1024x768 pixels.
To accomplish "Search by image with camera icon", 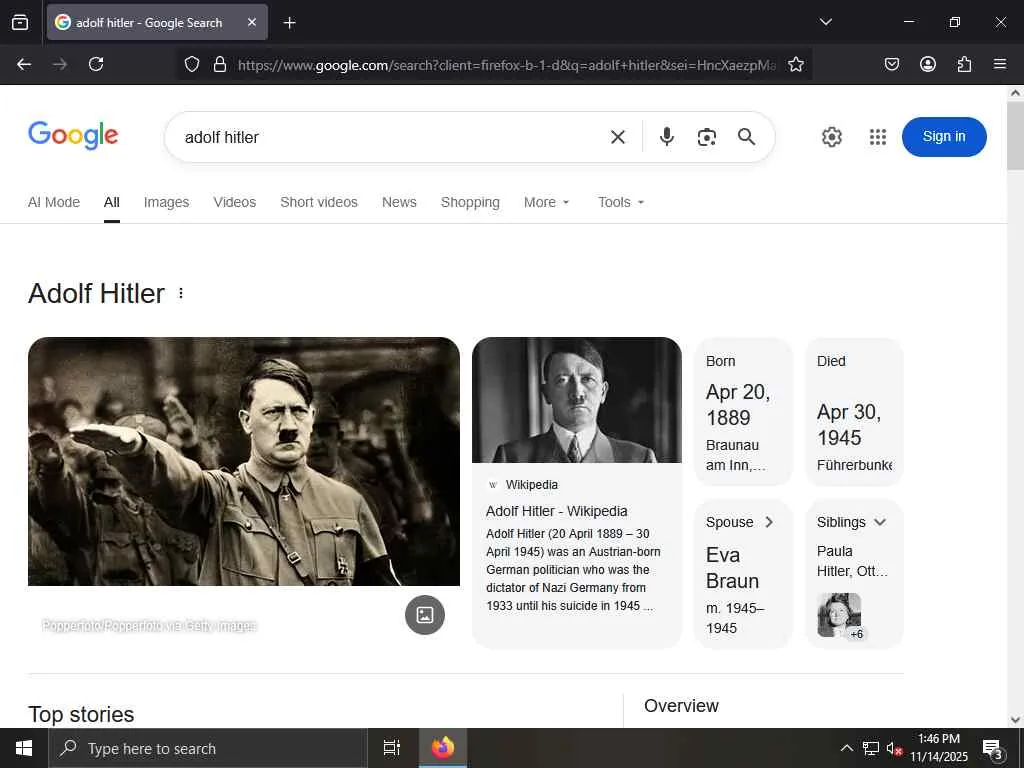I will point(707,137).
